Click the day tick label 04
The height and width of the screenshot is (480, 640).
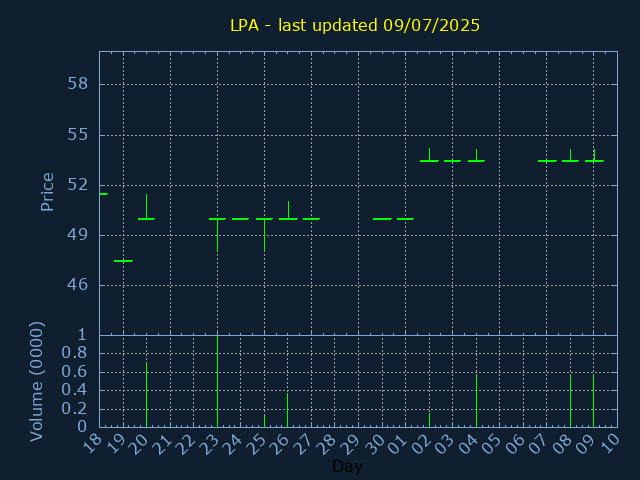point(469,444)
